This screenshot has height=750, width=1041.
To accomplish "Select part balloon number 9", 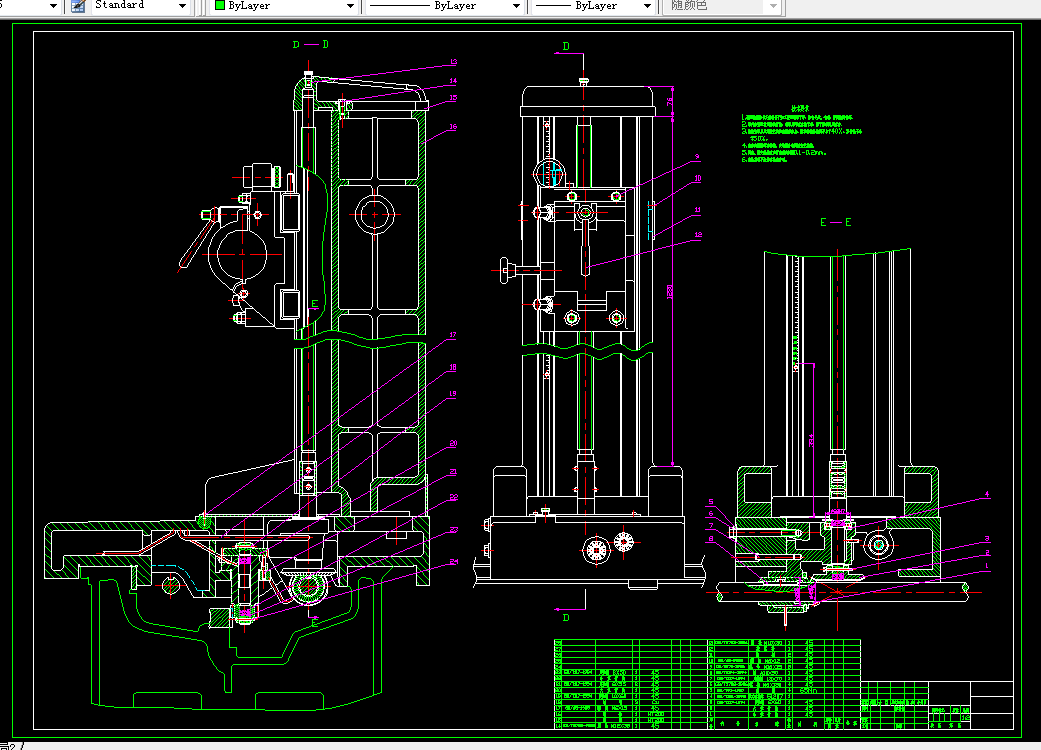I will click(697, 157).
